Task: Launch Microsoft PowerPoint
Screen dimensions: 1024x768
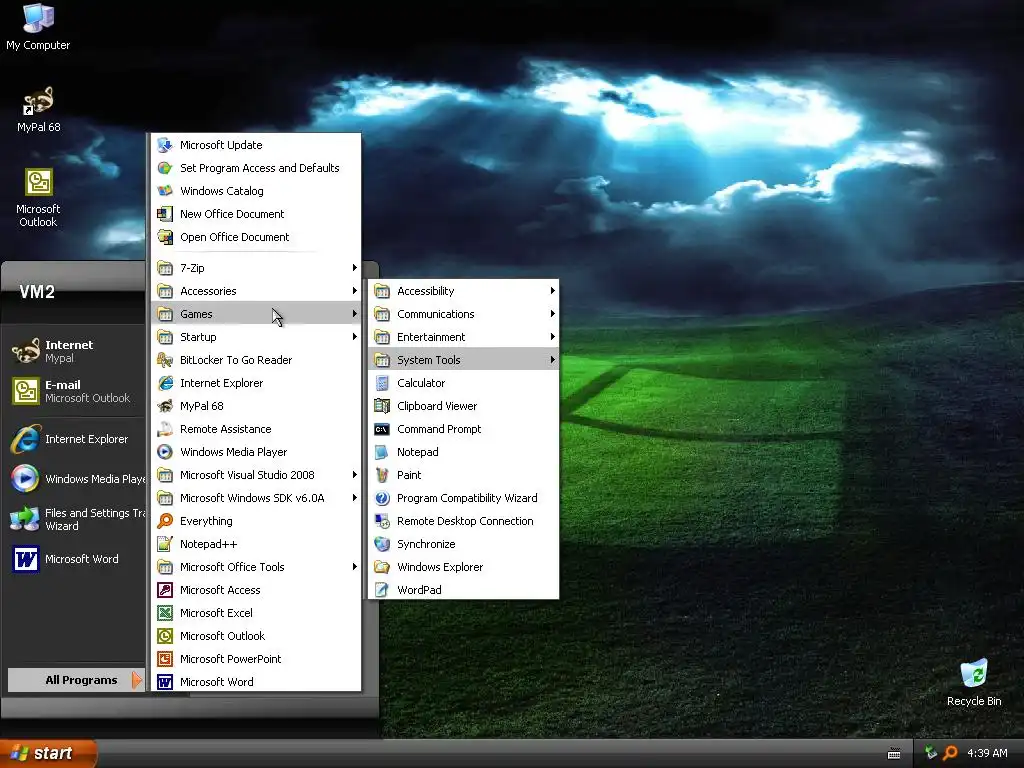Action: tap(256, 659)
